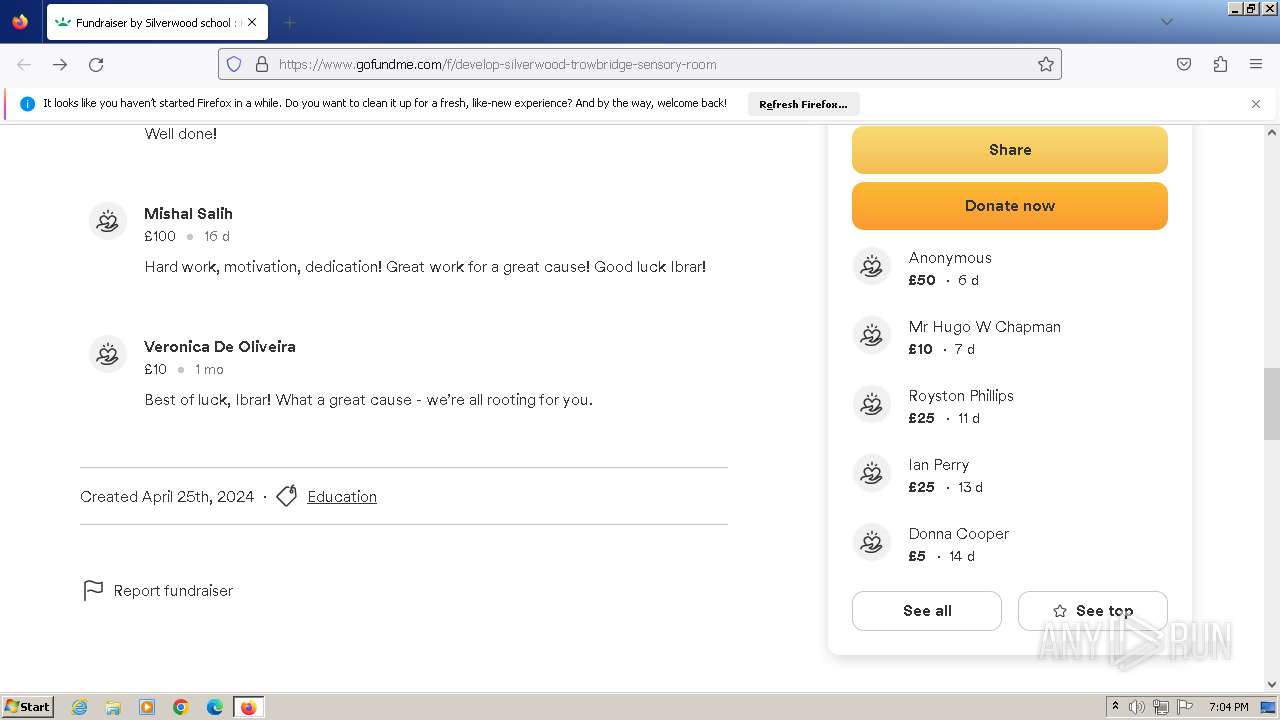
Task: Open a new browser tab
Action: point(289,22)
